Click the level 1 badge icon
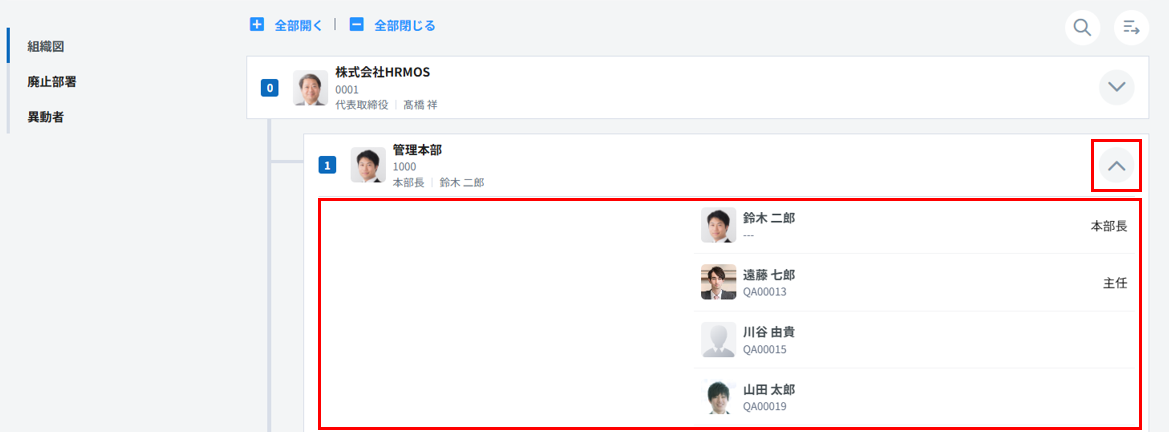This screenshot has height=432, width=1169. click(x=327, y=165)
